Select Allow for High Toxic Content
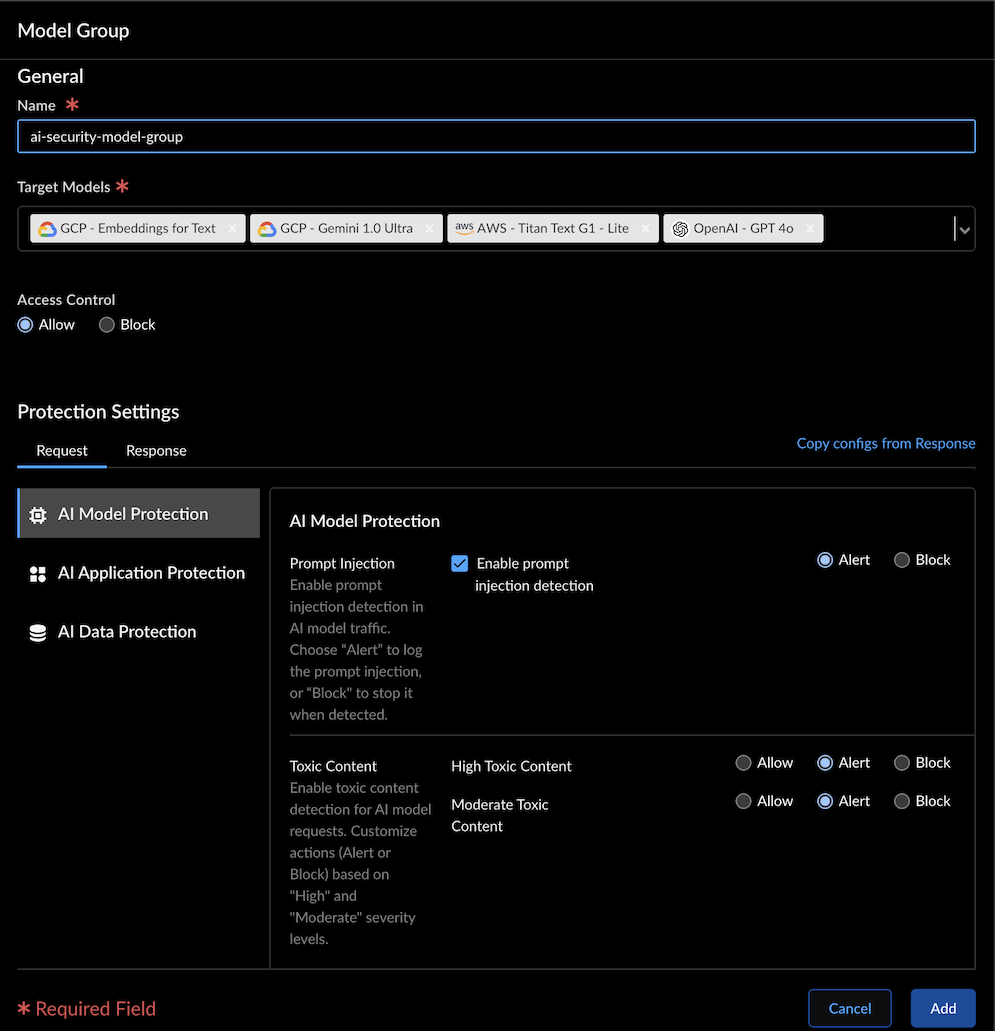The width and height of the screenshot is (995, 1031). (743, 763)
